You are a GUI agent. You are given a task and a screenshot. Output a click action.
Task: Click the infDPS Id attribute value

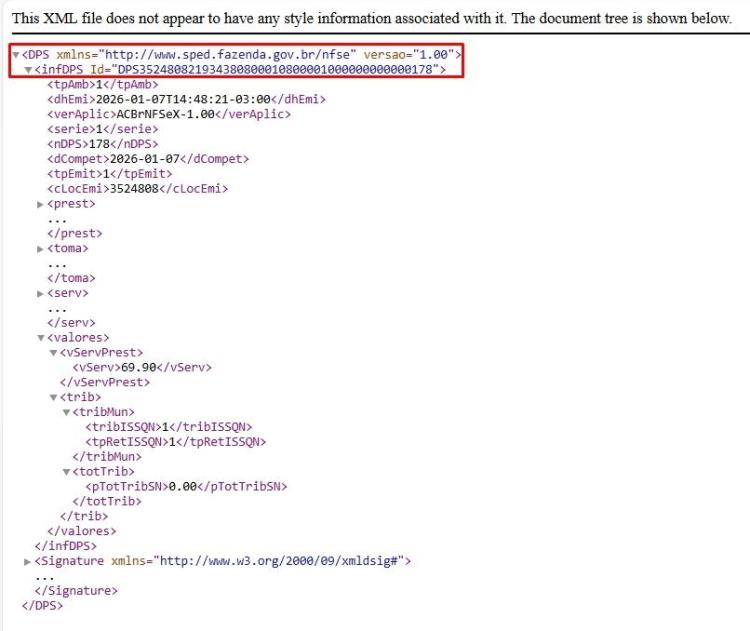pyautogui.click(x=275, y=69)
